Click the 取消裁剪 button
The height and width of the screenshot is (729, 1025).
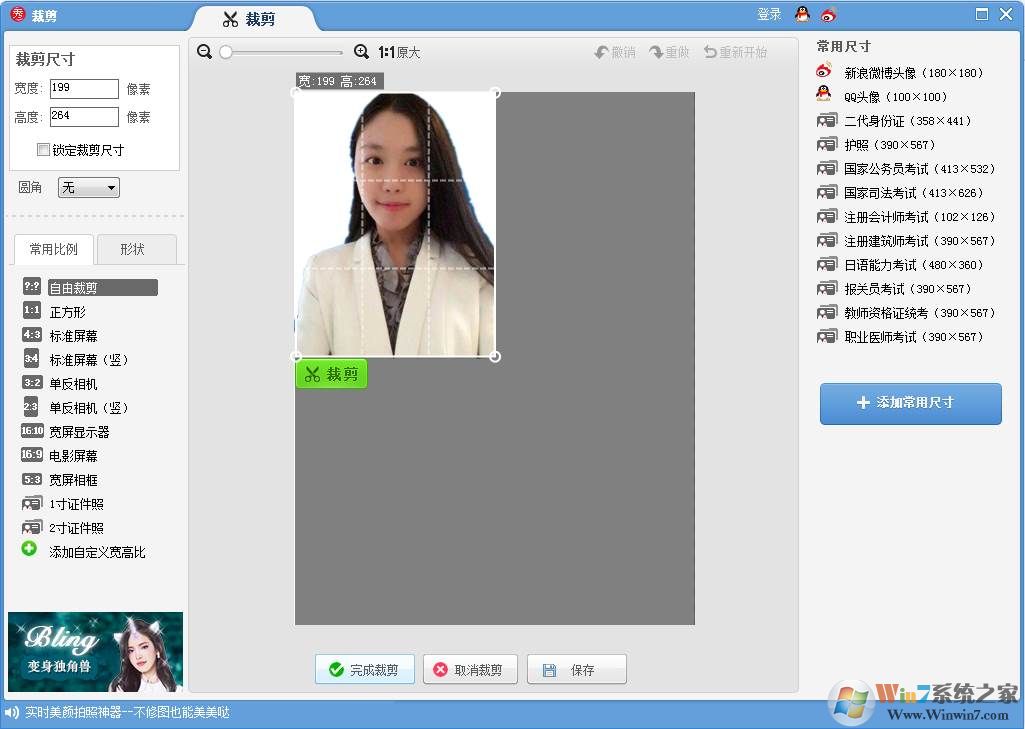(470, 669)
